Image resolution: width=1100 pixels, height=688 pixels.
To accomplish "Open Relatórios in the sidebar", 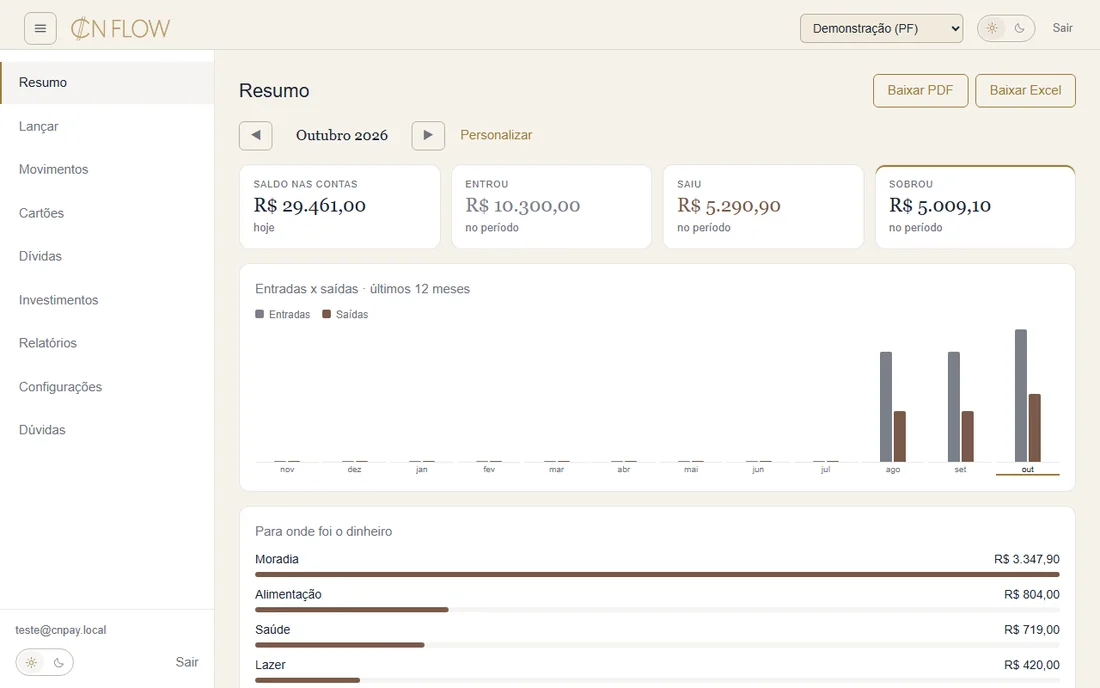I will (x=107, y=343).
